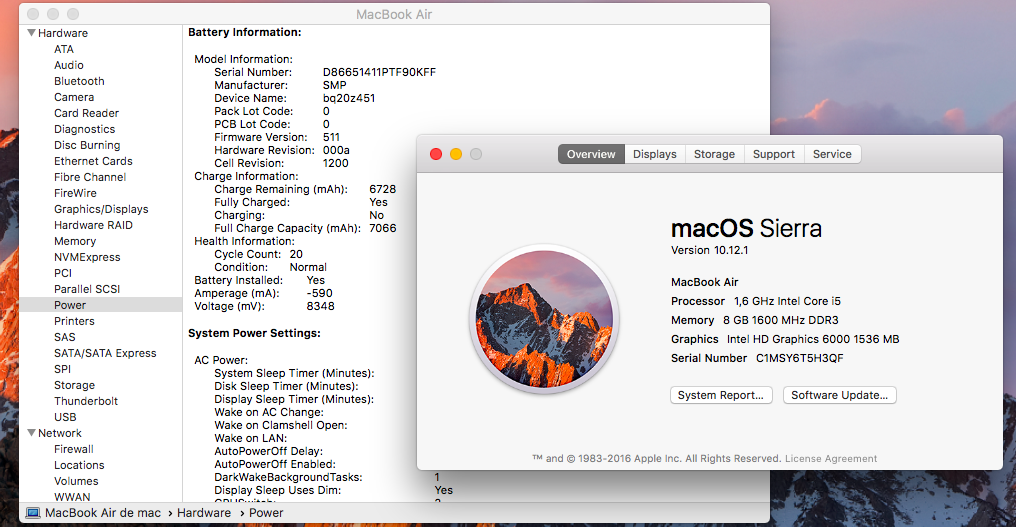Viewport: 1016px width, 527px height.
Task: Open Thunderbolt in the sidebar
Action: [86, 401]
